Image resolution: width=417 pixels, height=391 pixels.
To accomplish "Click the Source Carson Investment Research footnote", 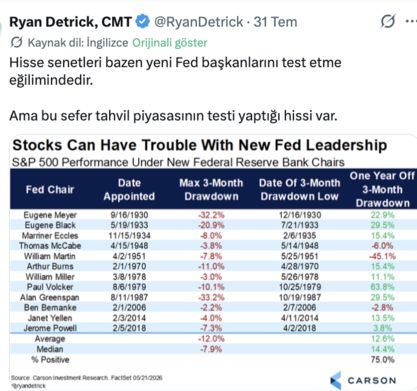I will (86, 378).
